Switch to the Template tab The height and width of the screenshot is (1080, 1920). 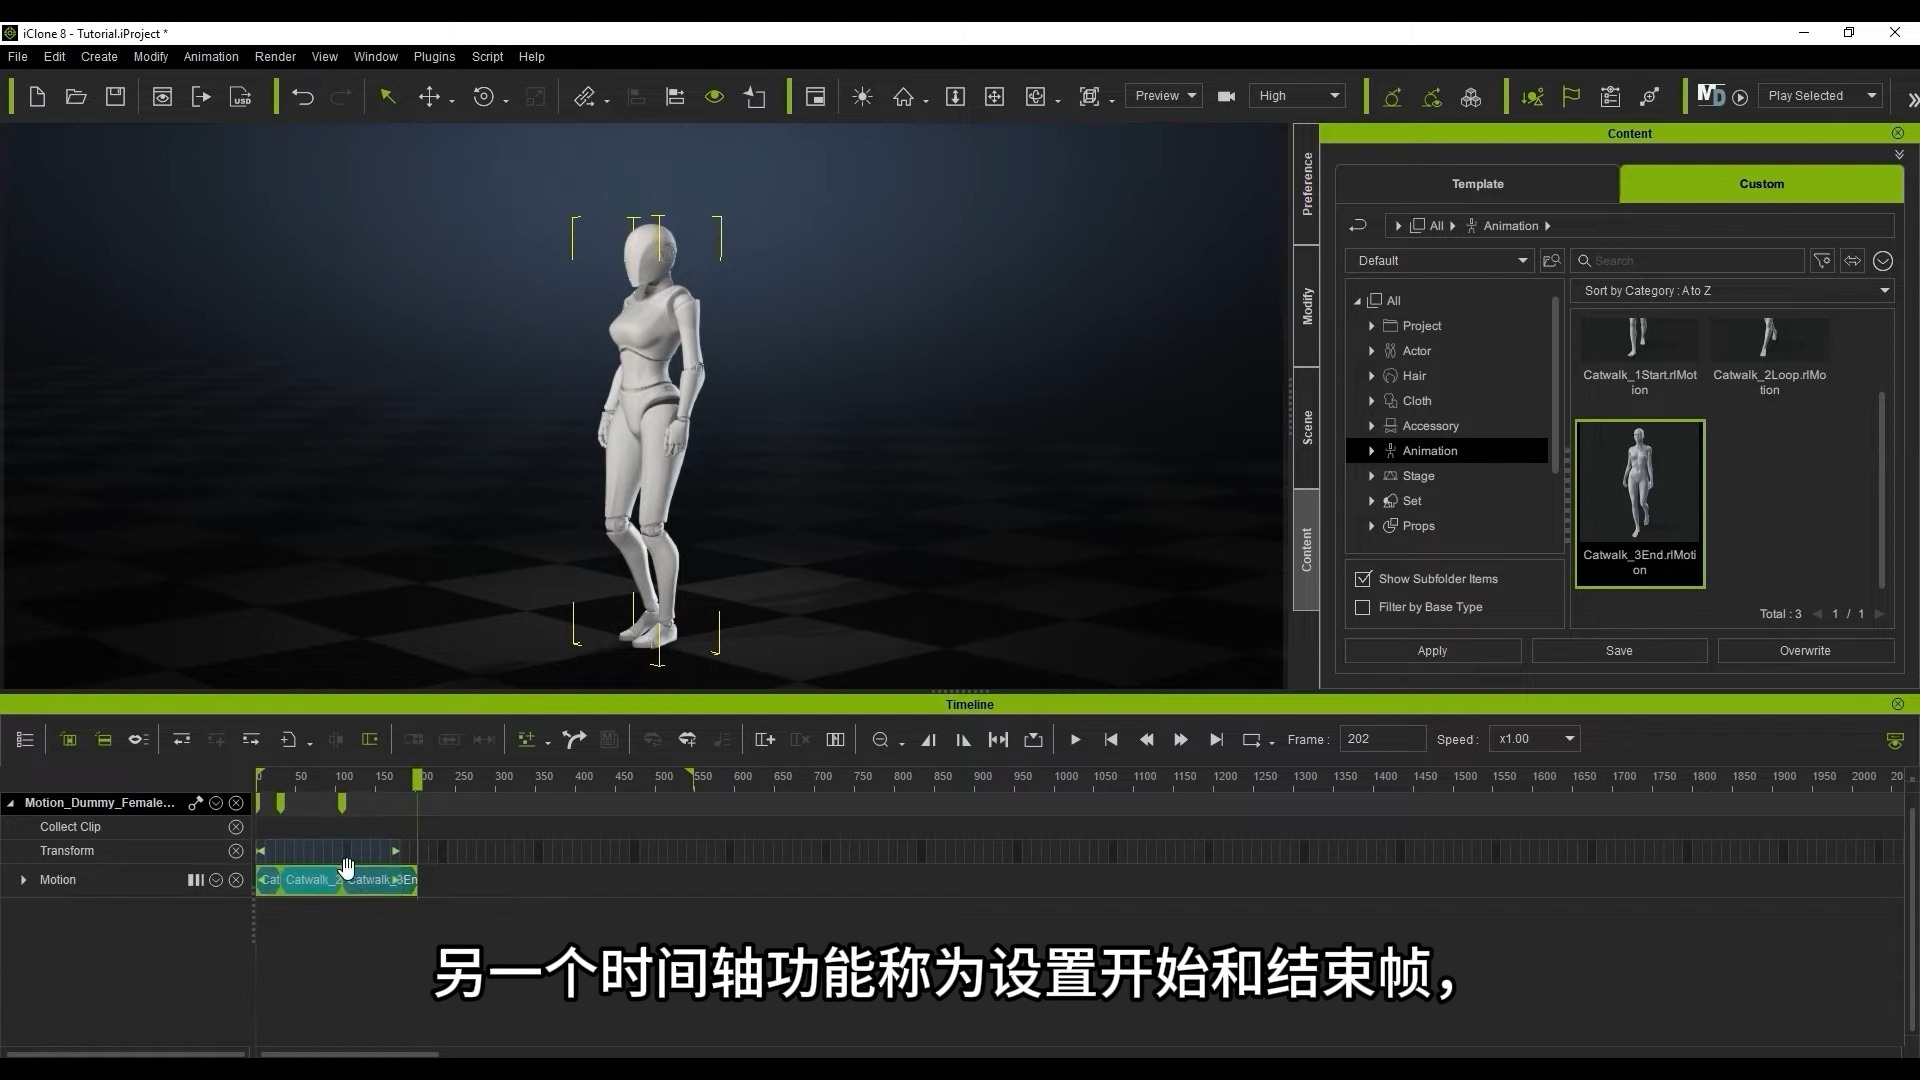pyautogui.click(x=1477, y=184)
